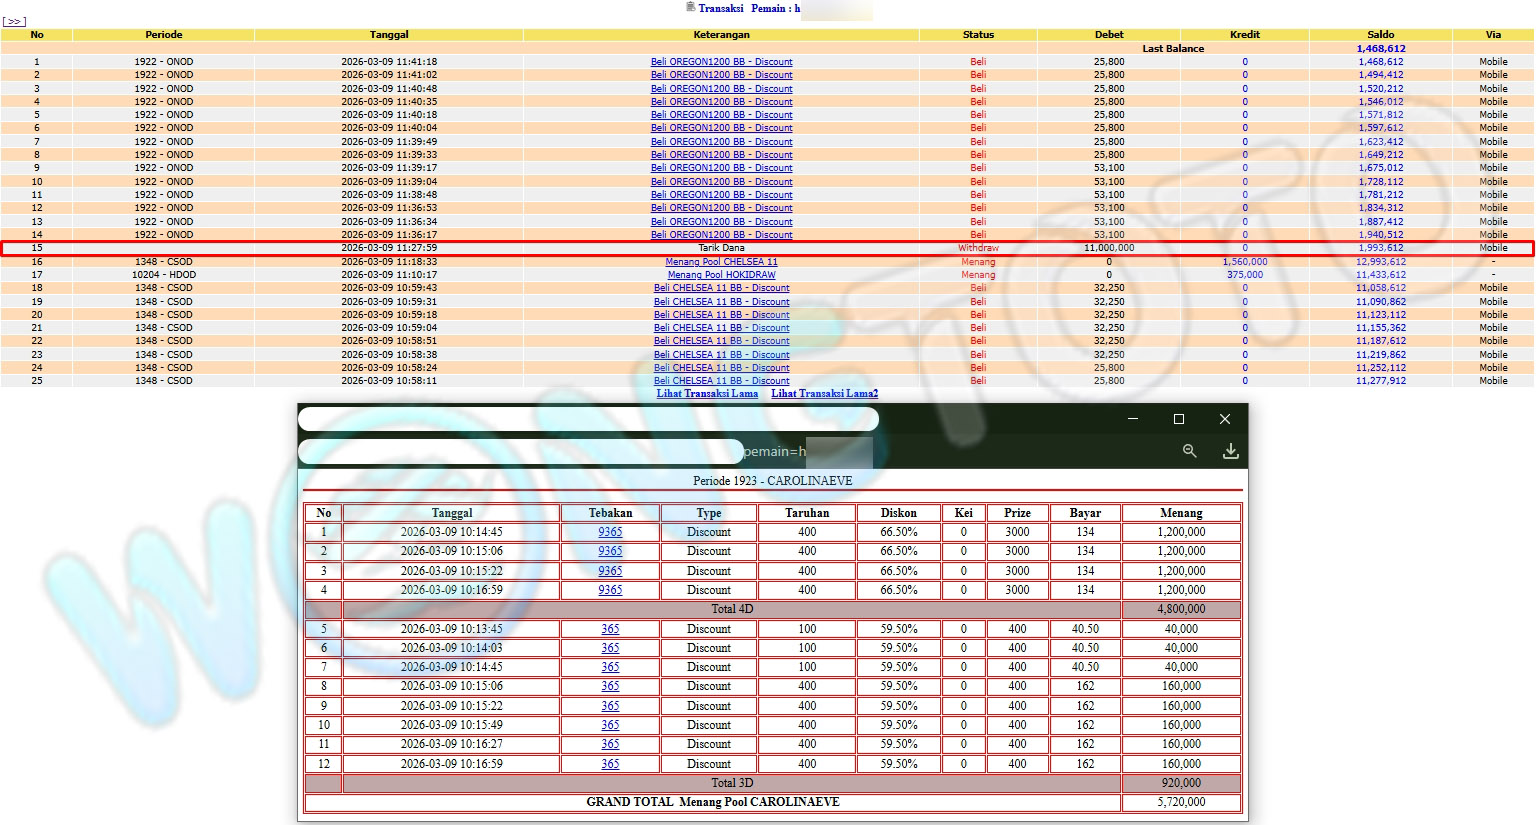Open Menang Pool CHELSEA 11 link

721,262
